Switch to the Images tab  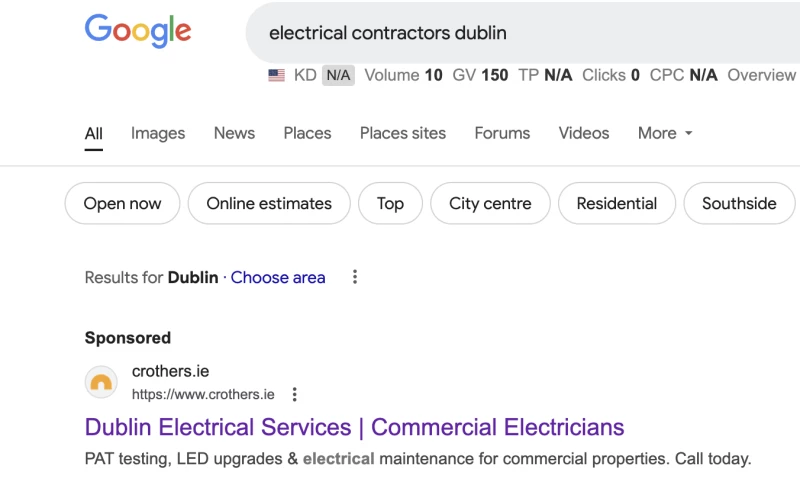[x=158, y=133]
